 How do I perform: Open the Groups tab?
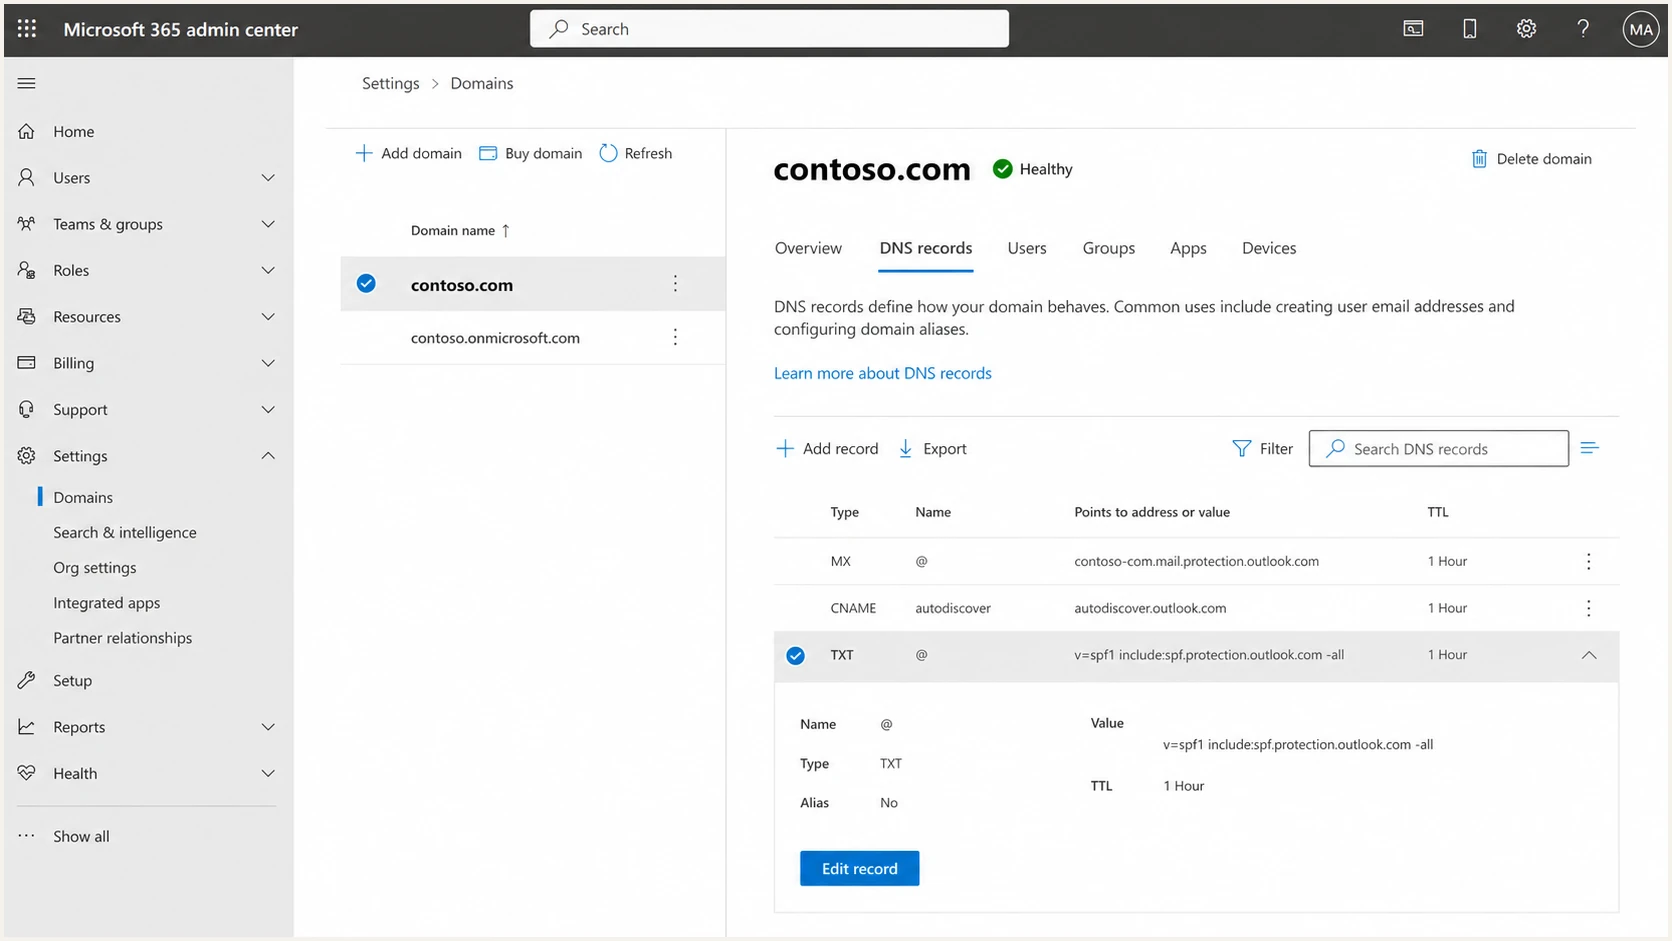coord(1108,248)
